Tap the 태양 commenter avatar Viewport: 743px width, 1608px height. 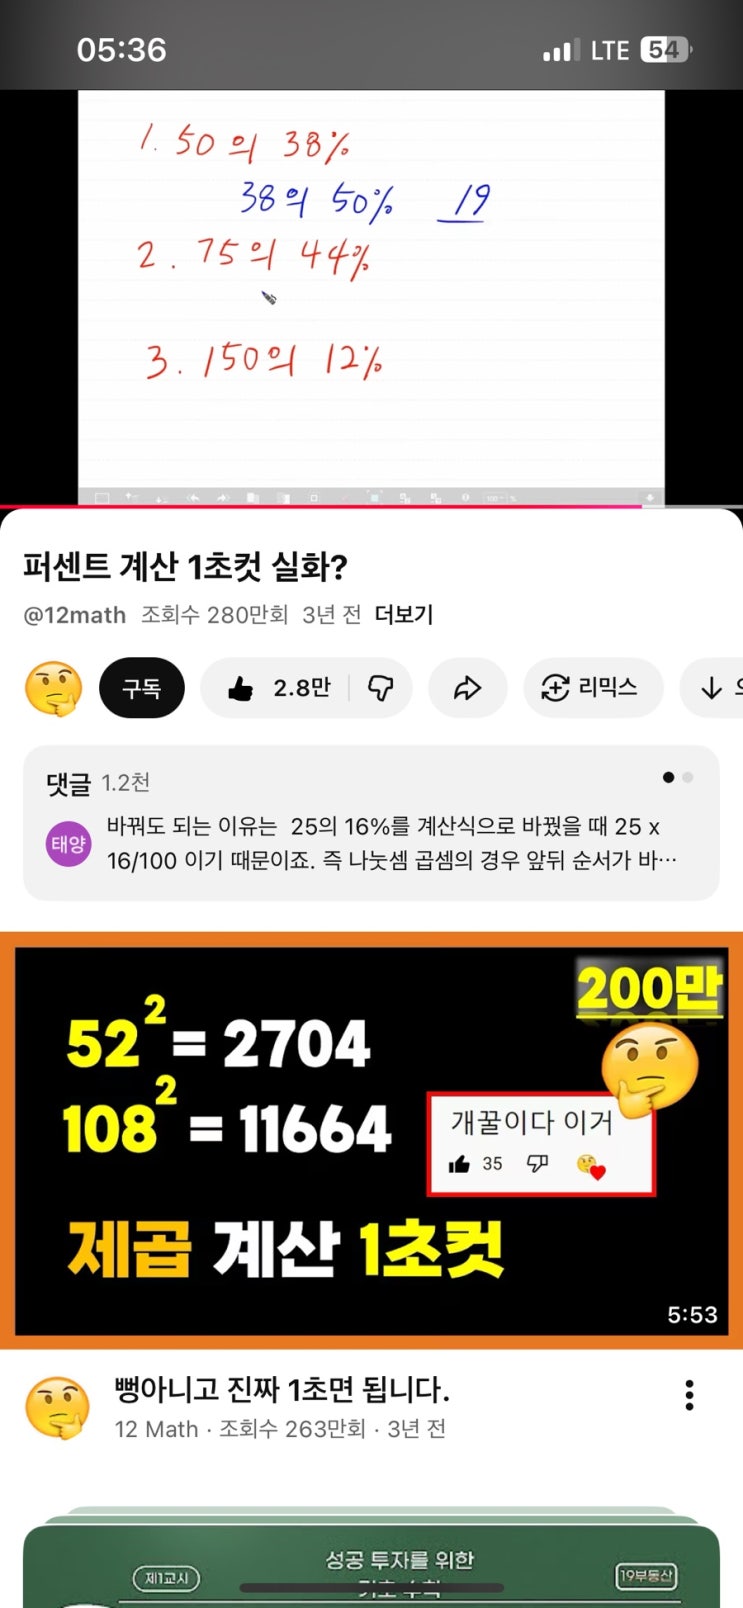click(69, 843)
